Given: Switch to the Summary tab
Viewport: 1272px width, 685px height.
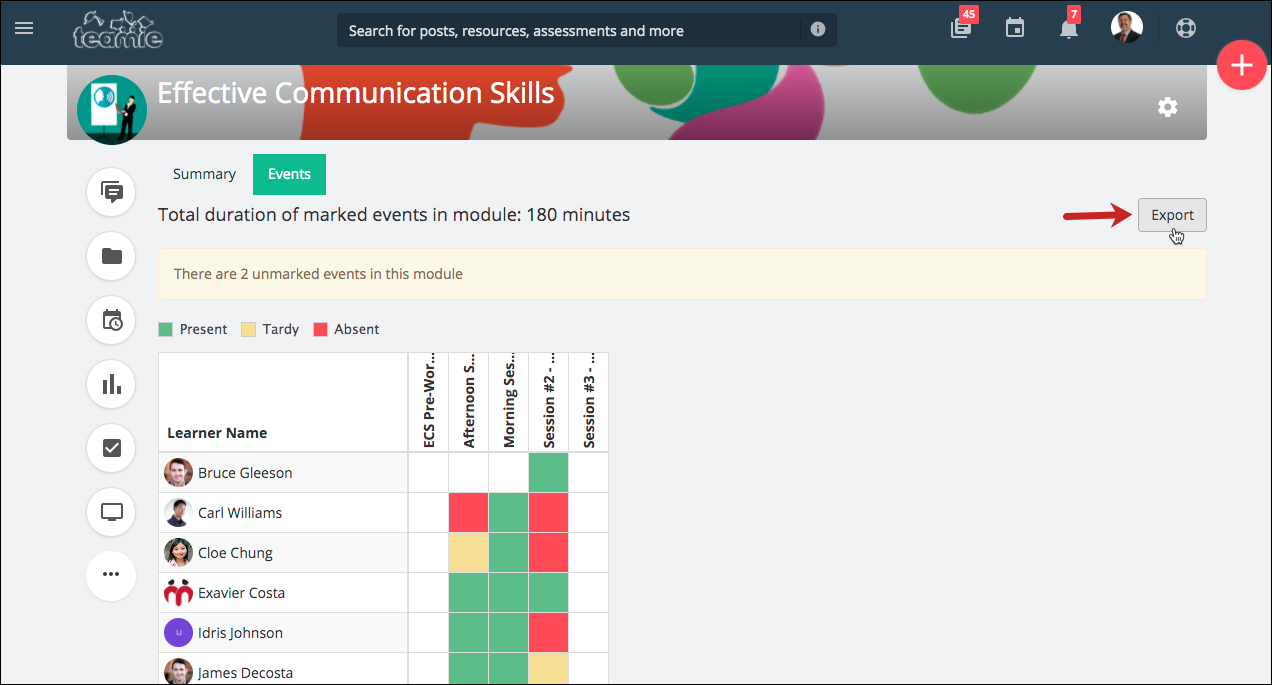Looking at the screenshot, I should click(x=204, y=174).
